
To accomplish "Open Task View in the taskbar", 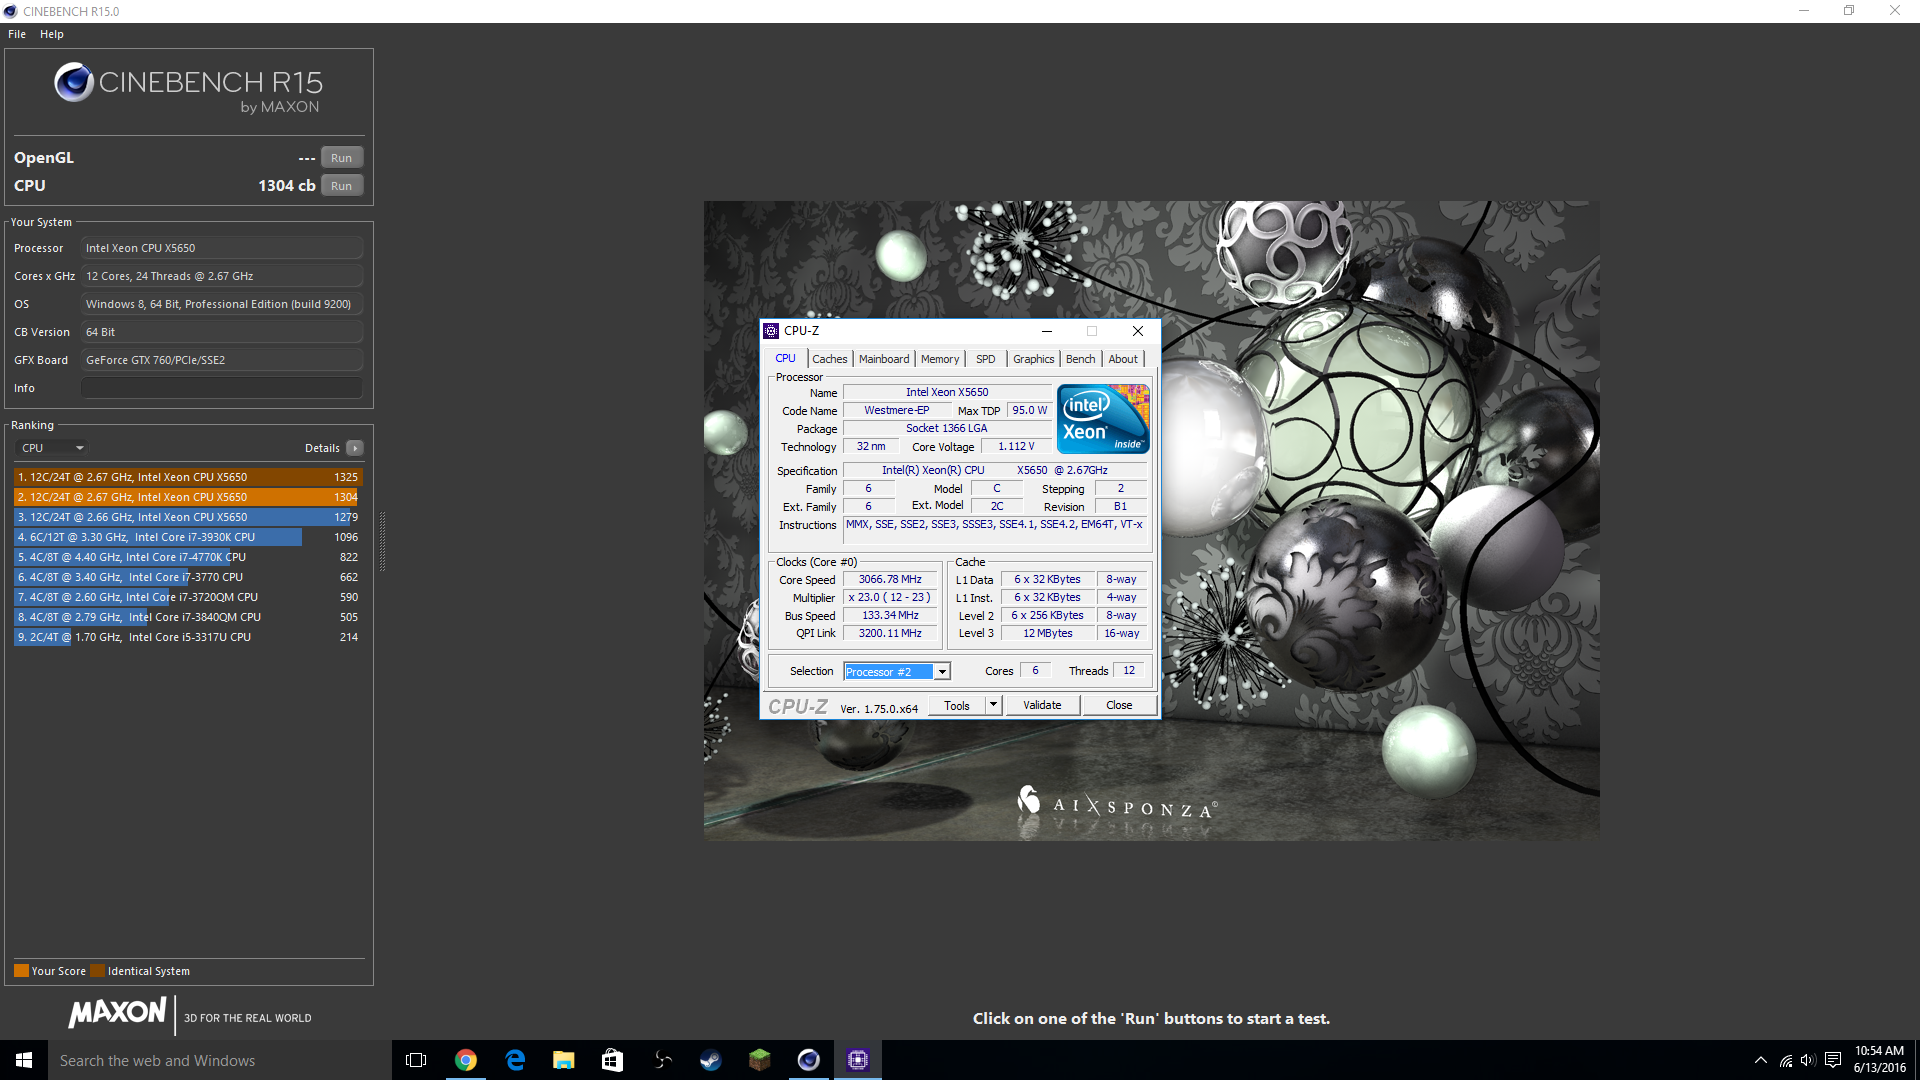I will pyautogui.click(x=416, y=1060).
